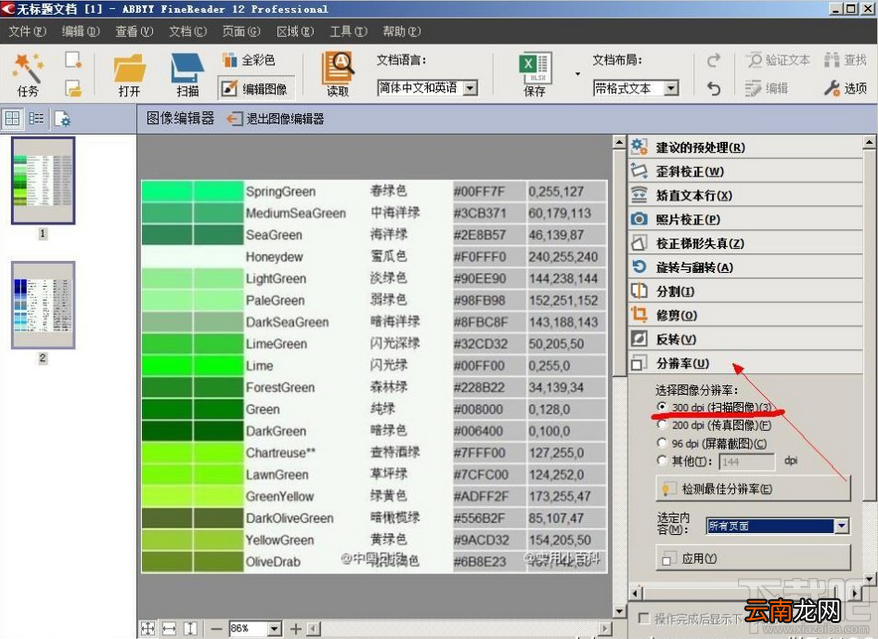The width and height of the screenshot is (878, 639).
Task: Click 检测最佳分辨率 button
Action: tap(753, 489)
